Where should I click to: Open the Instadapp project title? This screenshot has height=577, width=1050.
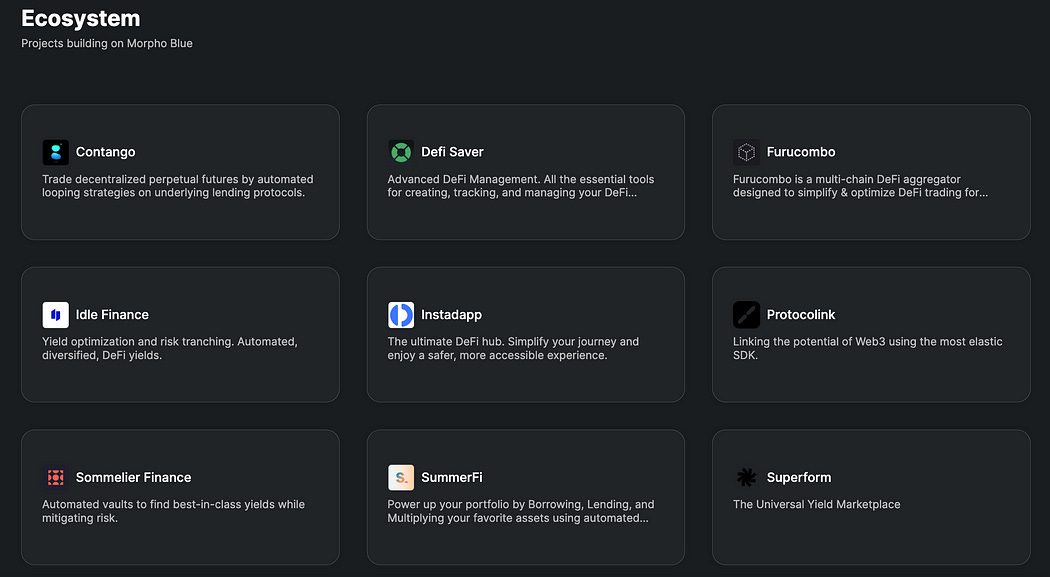pos(451,315)
